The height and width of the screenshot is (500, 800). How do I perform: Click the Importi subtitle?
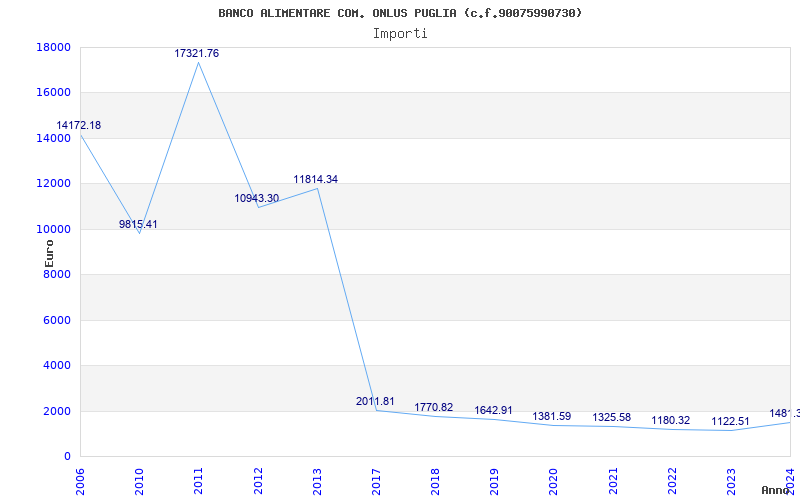click(400, 34)
